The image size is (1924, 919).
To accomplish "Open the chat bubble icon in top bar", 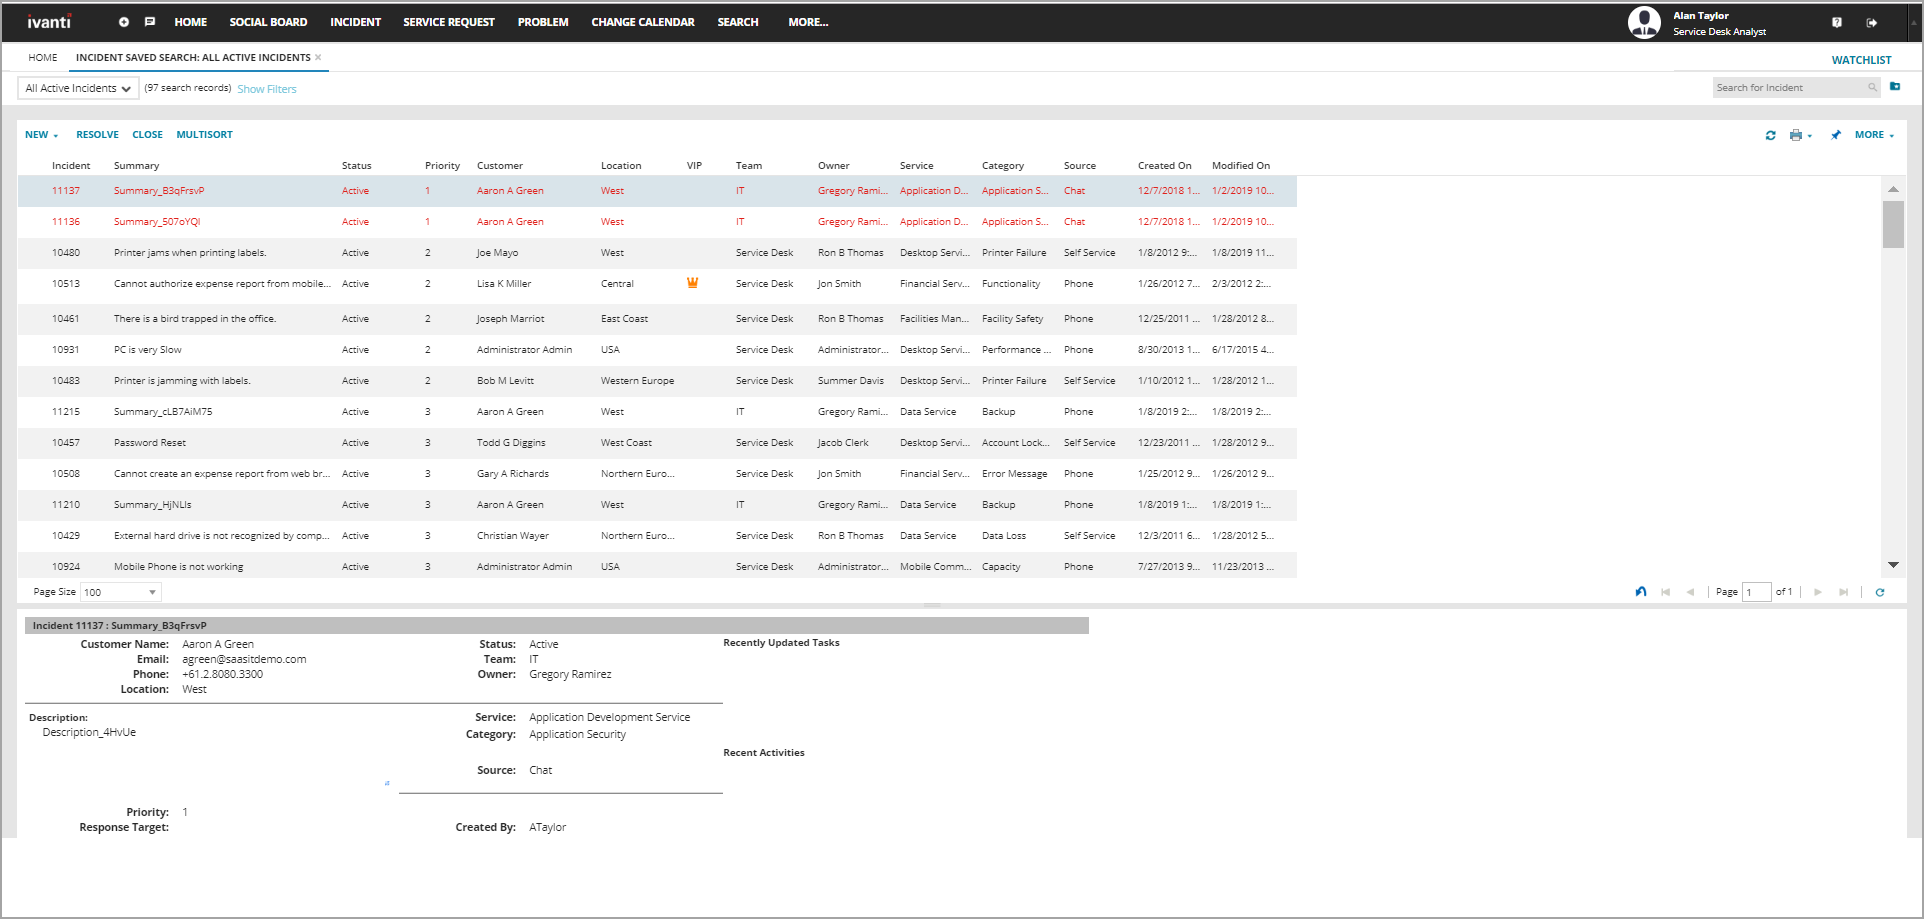I will point(150,22).
